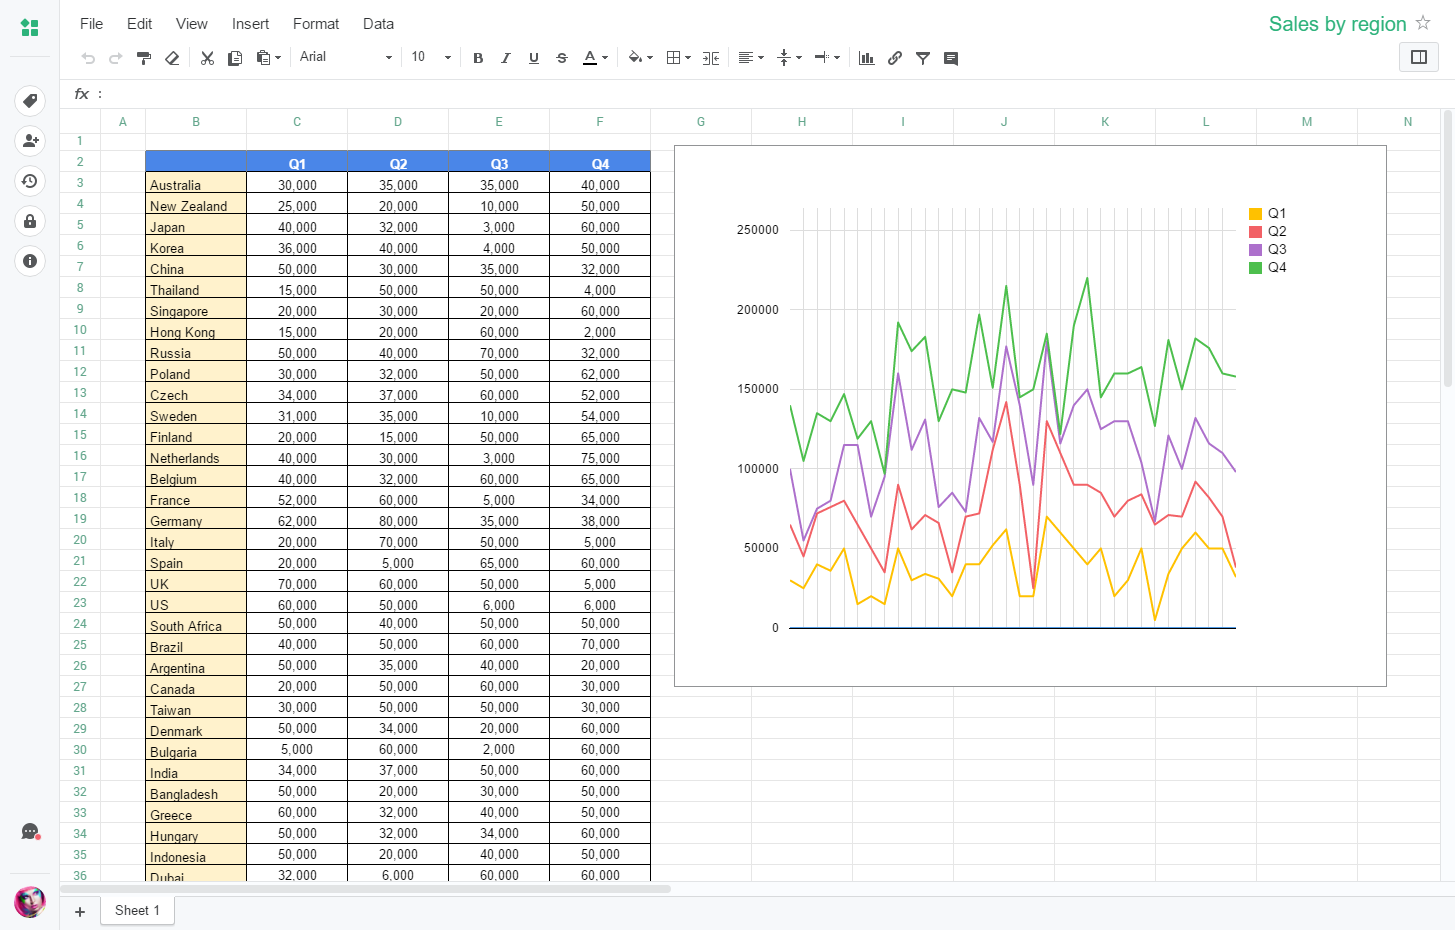Viewport: 1455px width, 930px height.
Task: Click the Sheet 1 tab
Action: point(137,910)
